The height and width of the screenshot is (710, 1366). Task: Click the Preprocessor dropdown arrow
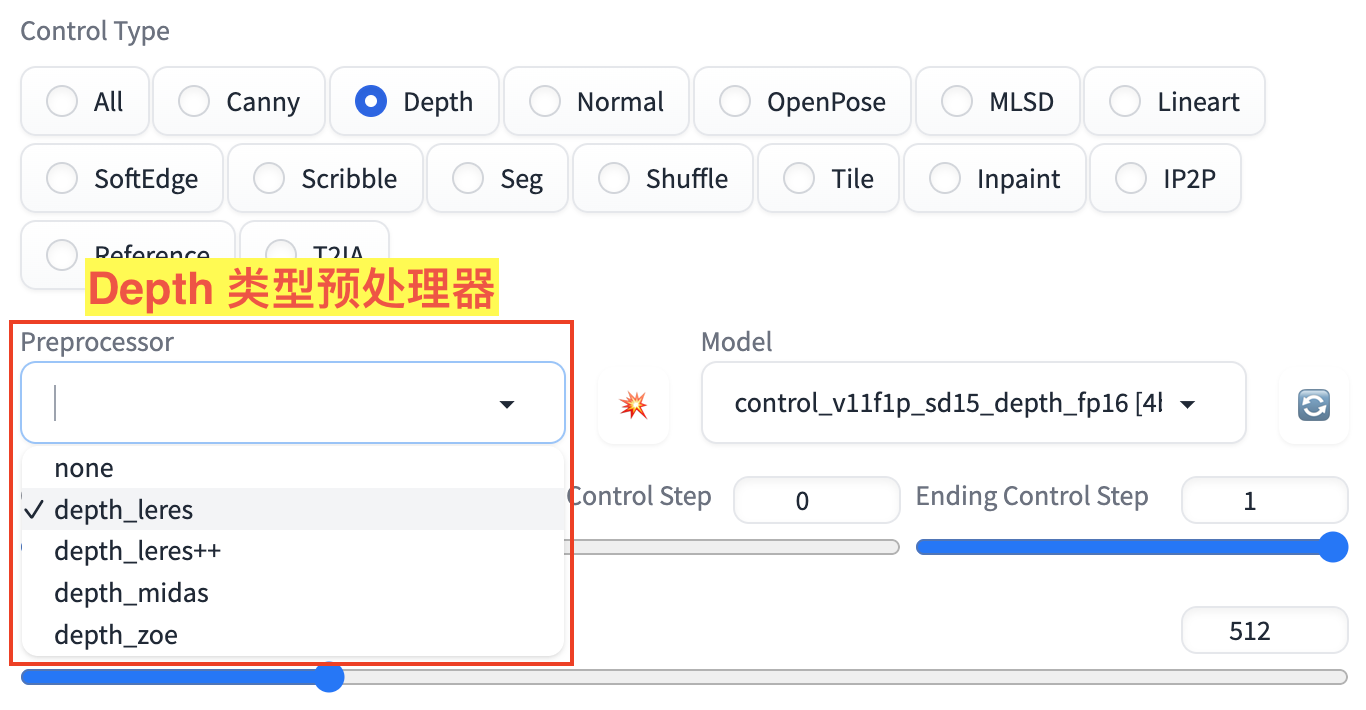[507, 404]
